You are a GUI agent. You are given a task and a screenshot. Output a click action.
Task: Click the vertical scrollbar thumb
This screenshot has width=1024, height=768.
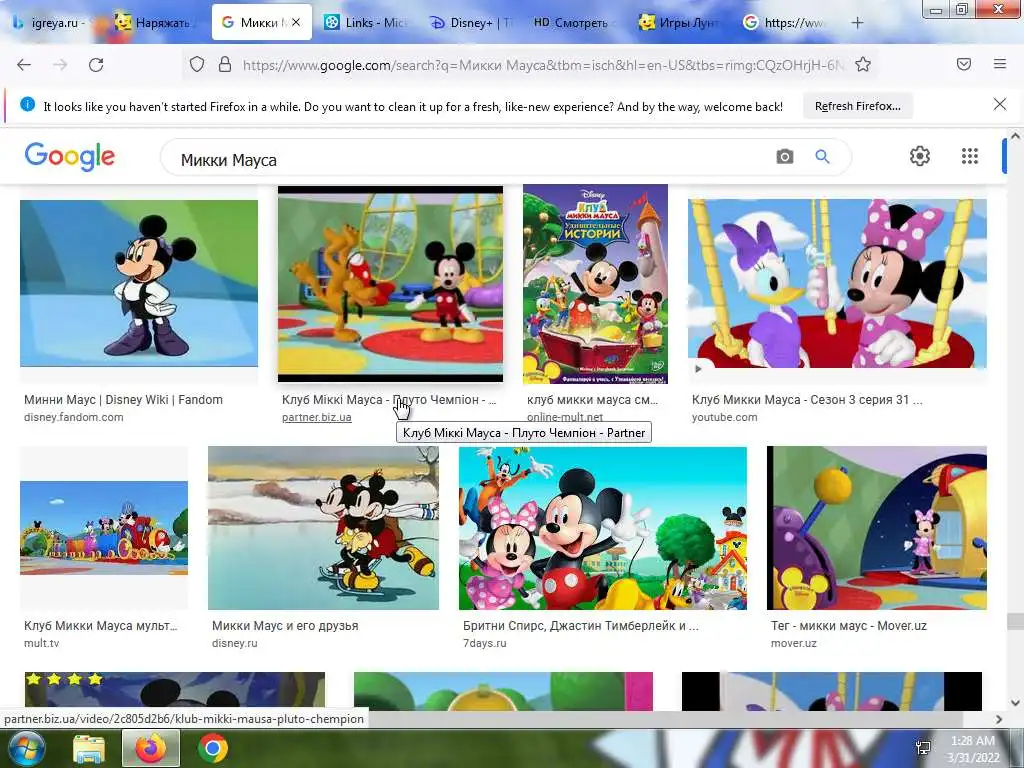(1016, 621)
